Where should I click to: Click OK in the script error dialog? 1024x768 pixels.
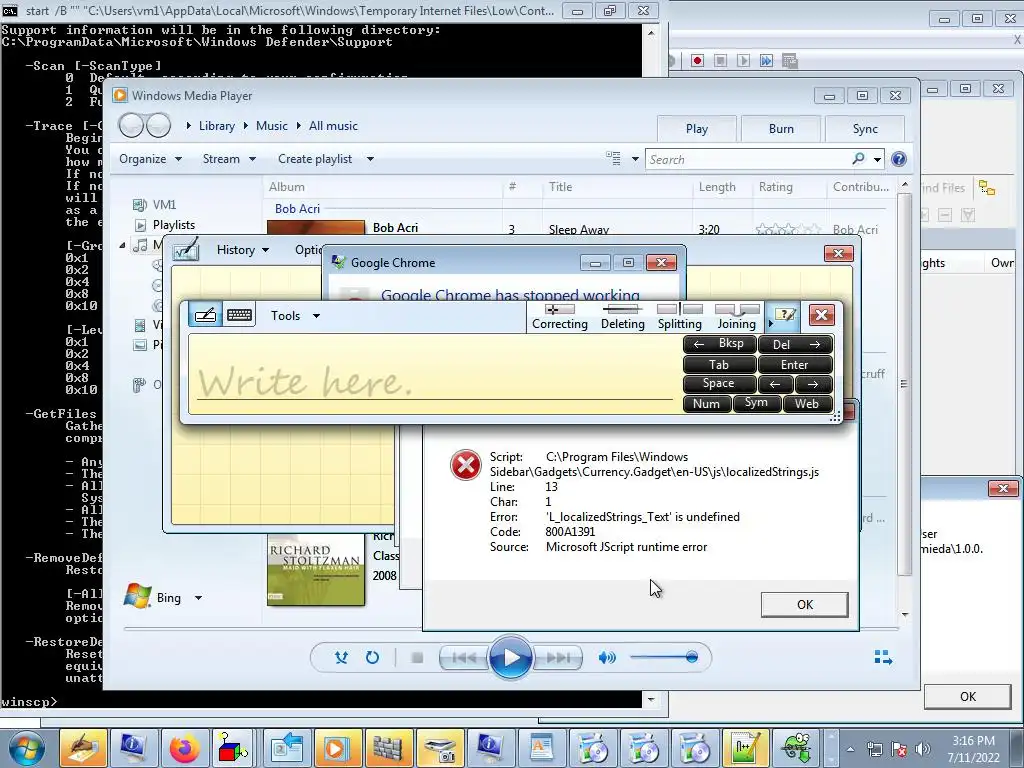(805, 605)
